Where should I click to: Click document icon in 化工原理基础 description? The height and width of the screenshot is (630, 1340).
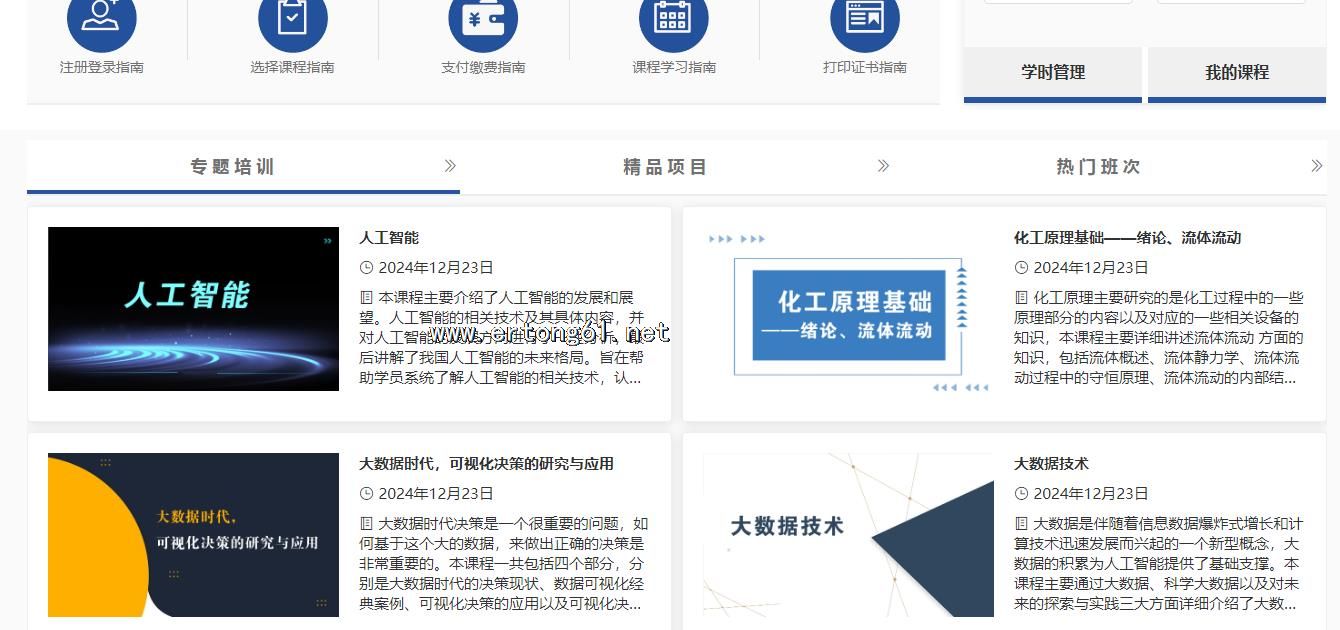click(1021, 298)
